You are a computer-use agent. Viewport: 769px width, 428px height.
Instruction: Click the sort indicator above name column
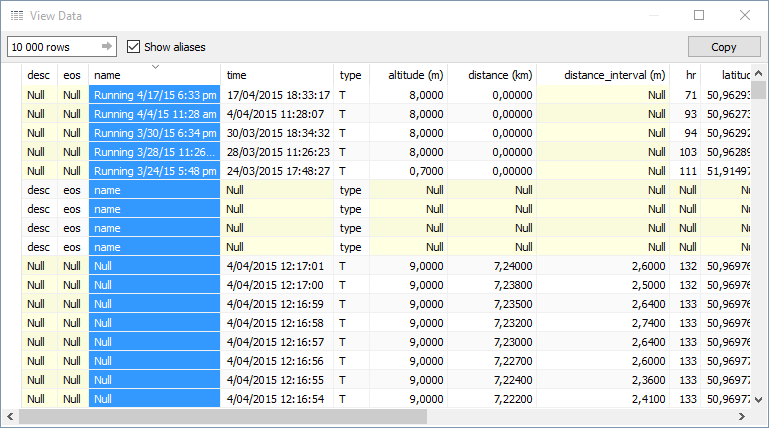(155, 67)
